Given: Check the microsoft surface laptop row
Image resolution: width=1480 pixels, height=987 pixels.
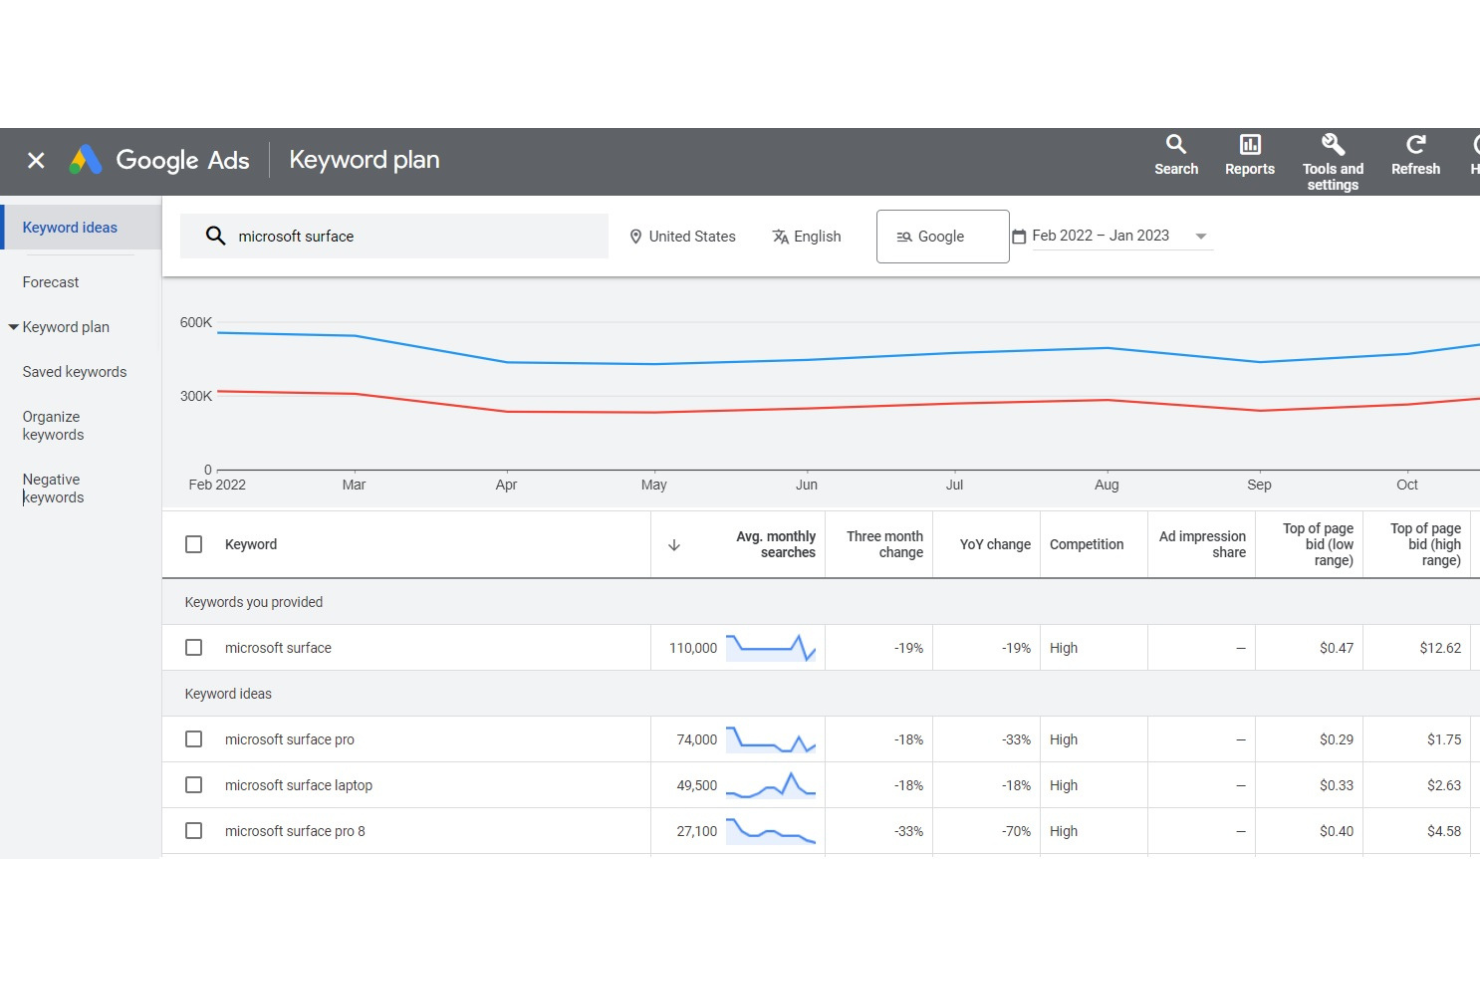Looking at the screenshot, I should 194,785.
